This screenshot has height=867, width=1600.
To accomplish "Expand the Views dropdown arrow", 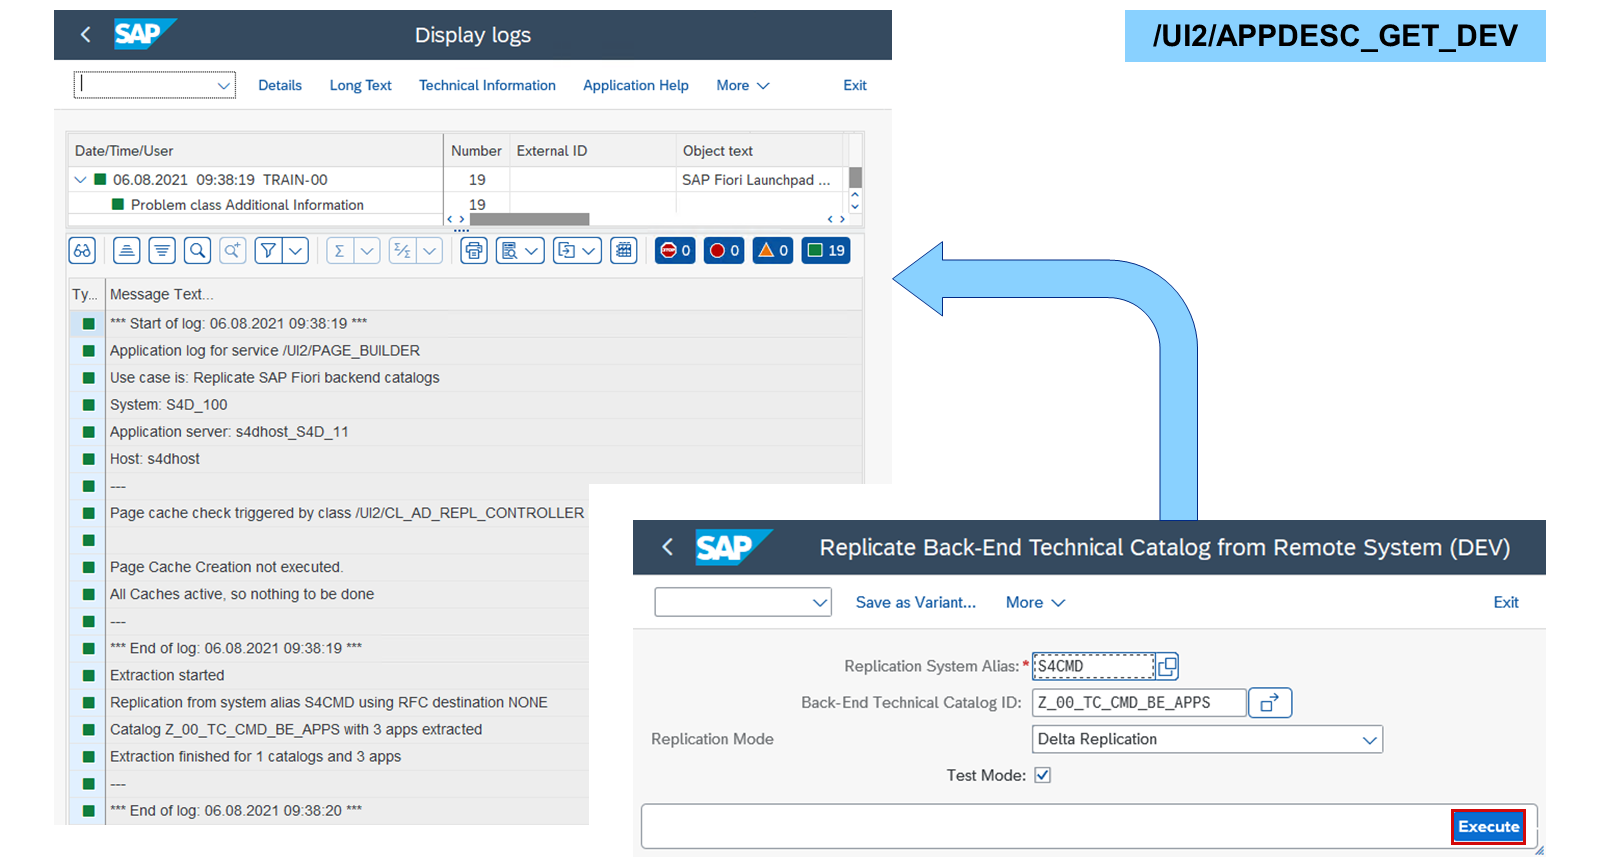I will 533,250.
